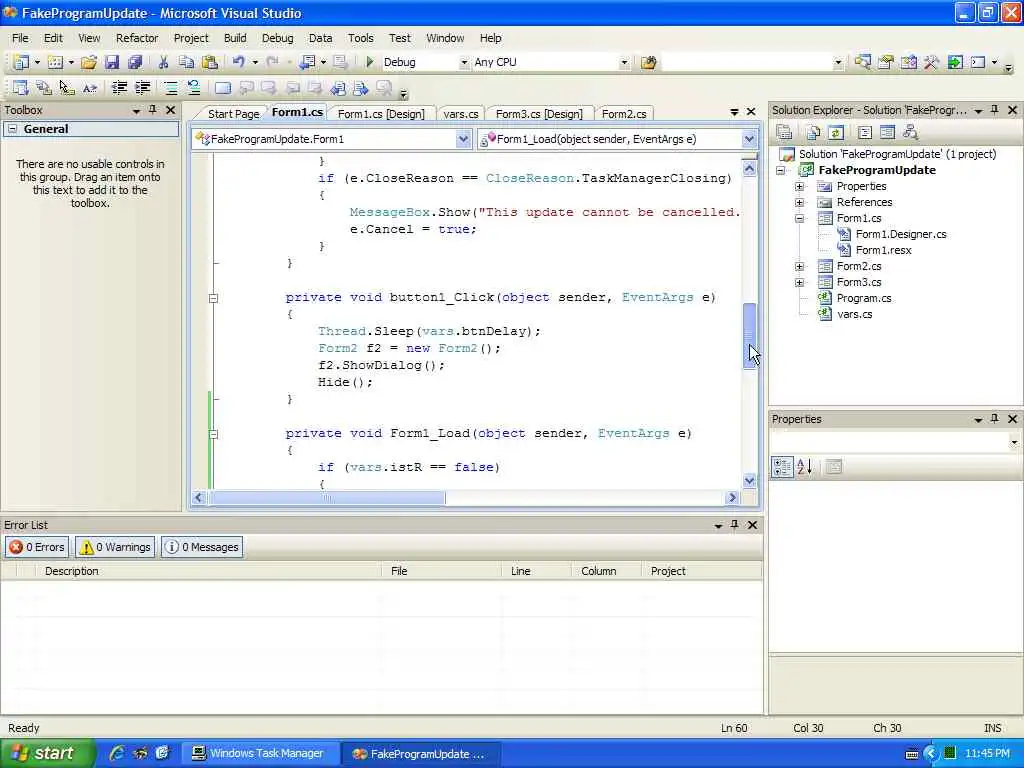The width and height of the screenshot is (1024, 768).
Task: Click Show All Files in Solution Explorer
Action: coord(813,133)
